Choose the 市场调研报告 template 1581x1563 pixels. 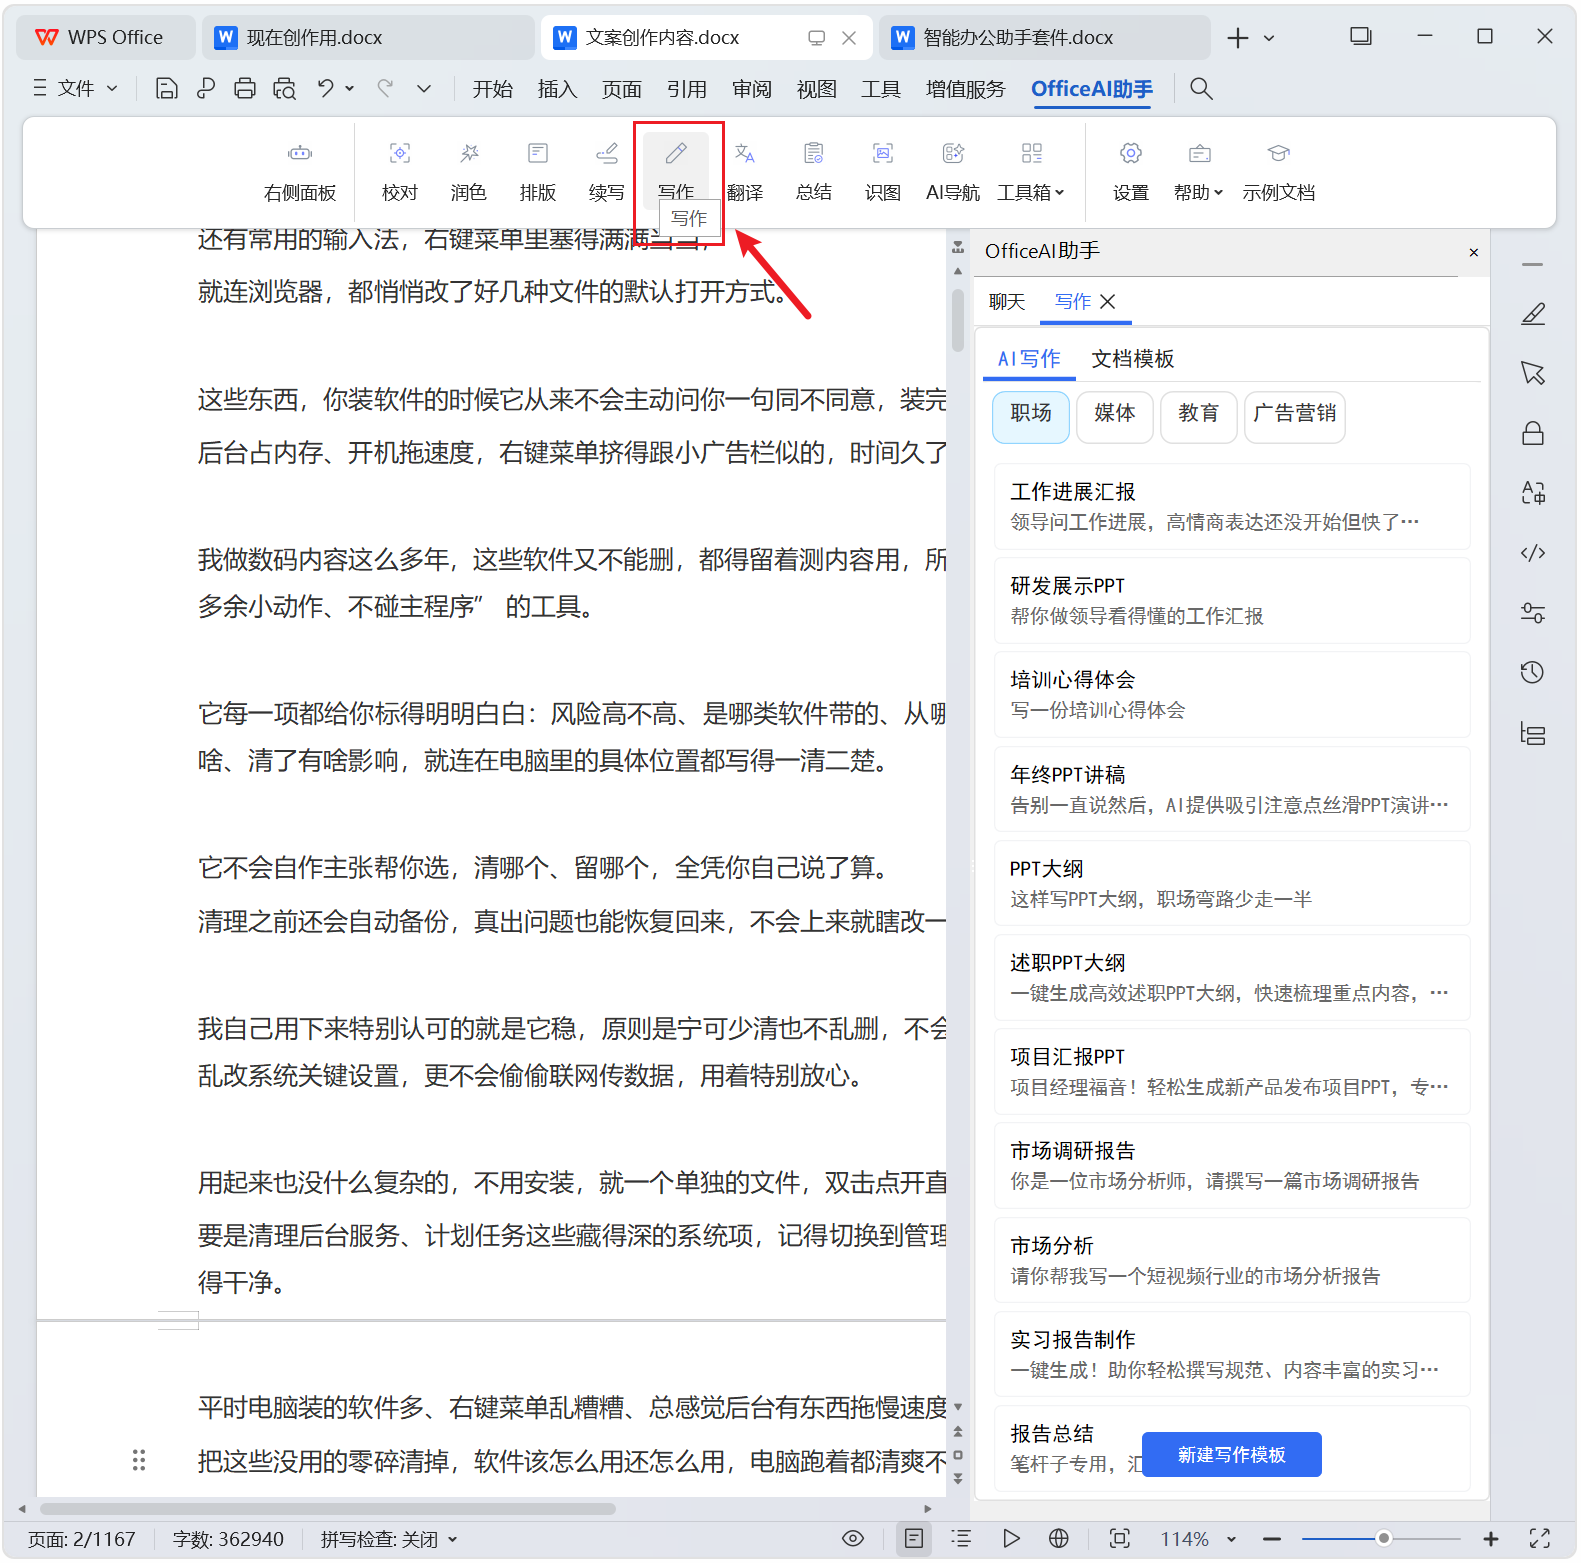[x=1232, y=1166]
